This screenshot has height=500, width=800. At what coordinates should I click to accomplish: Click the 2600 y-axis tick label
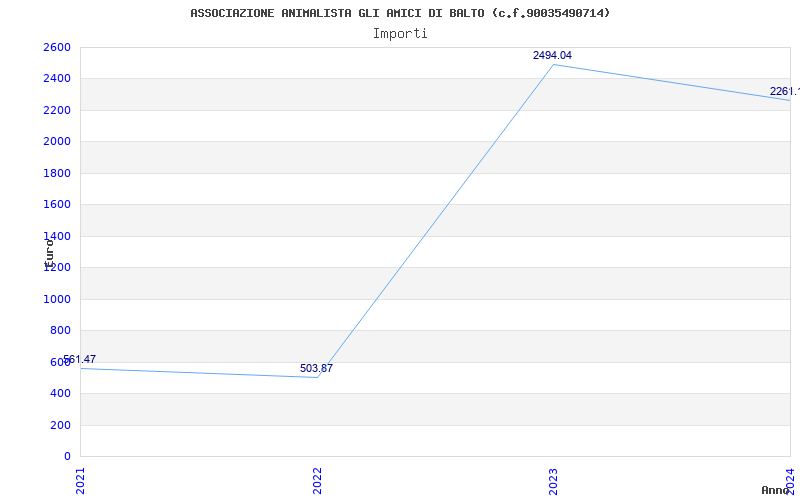pos(57,47)
